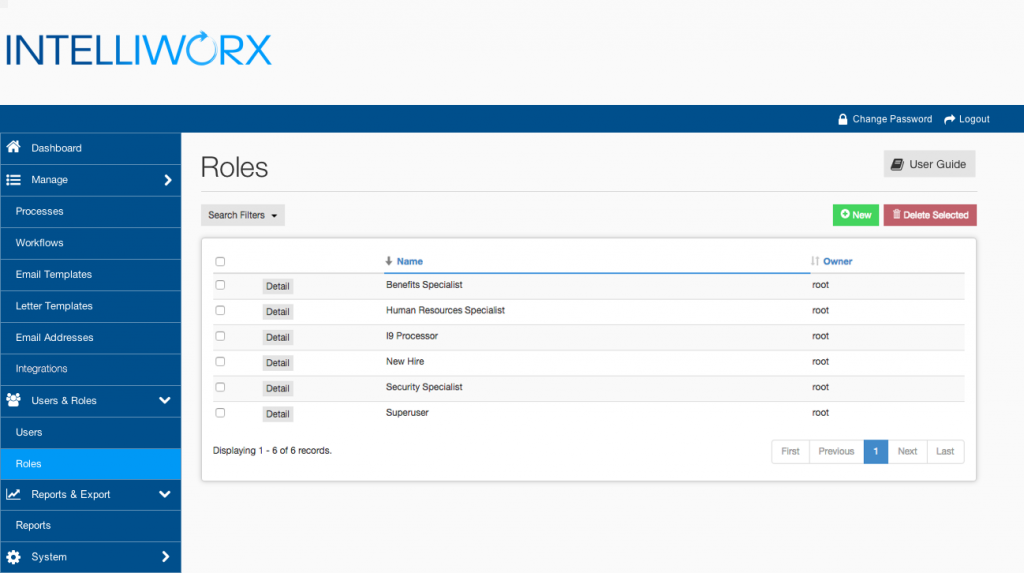Click 'Displaying 1 - 6 of 6 records.' text
This screenshot has width=1024, height=573.
tap(272, 450)
